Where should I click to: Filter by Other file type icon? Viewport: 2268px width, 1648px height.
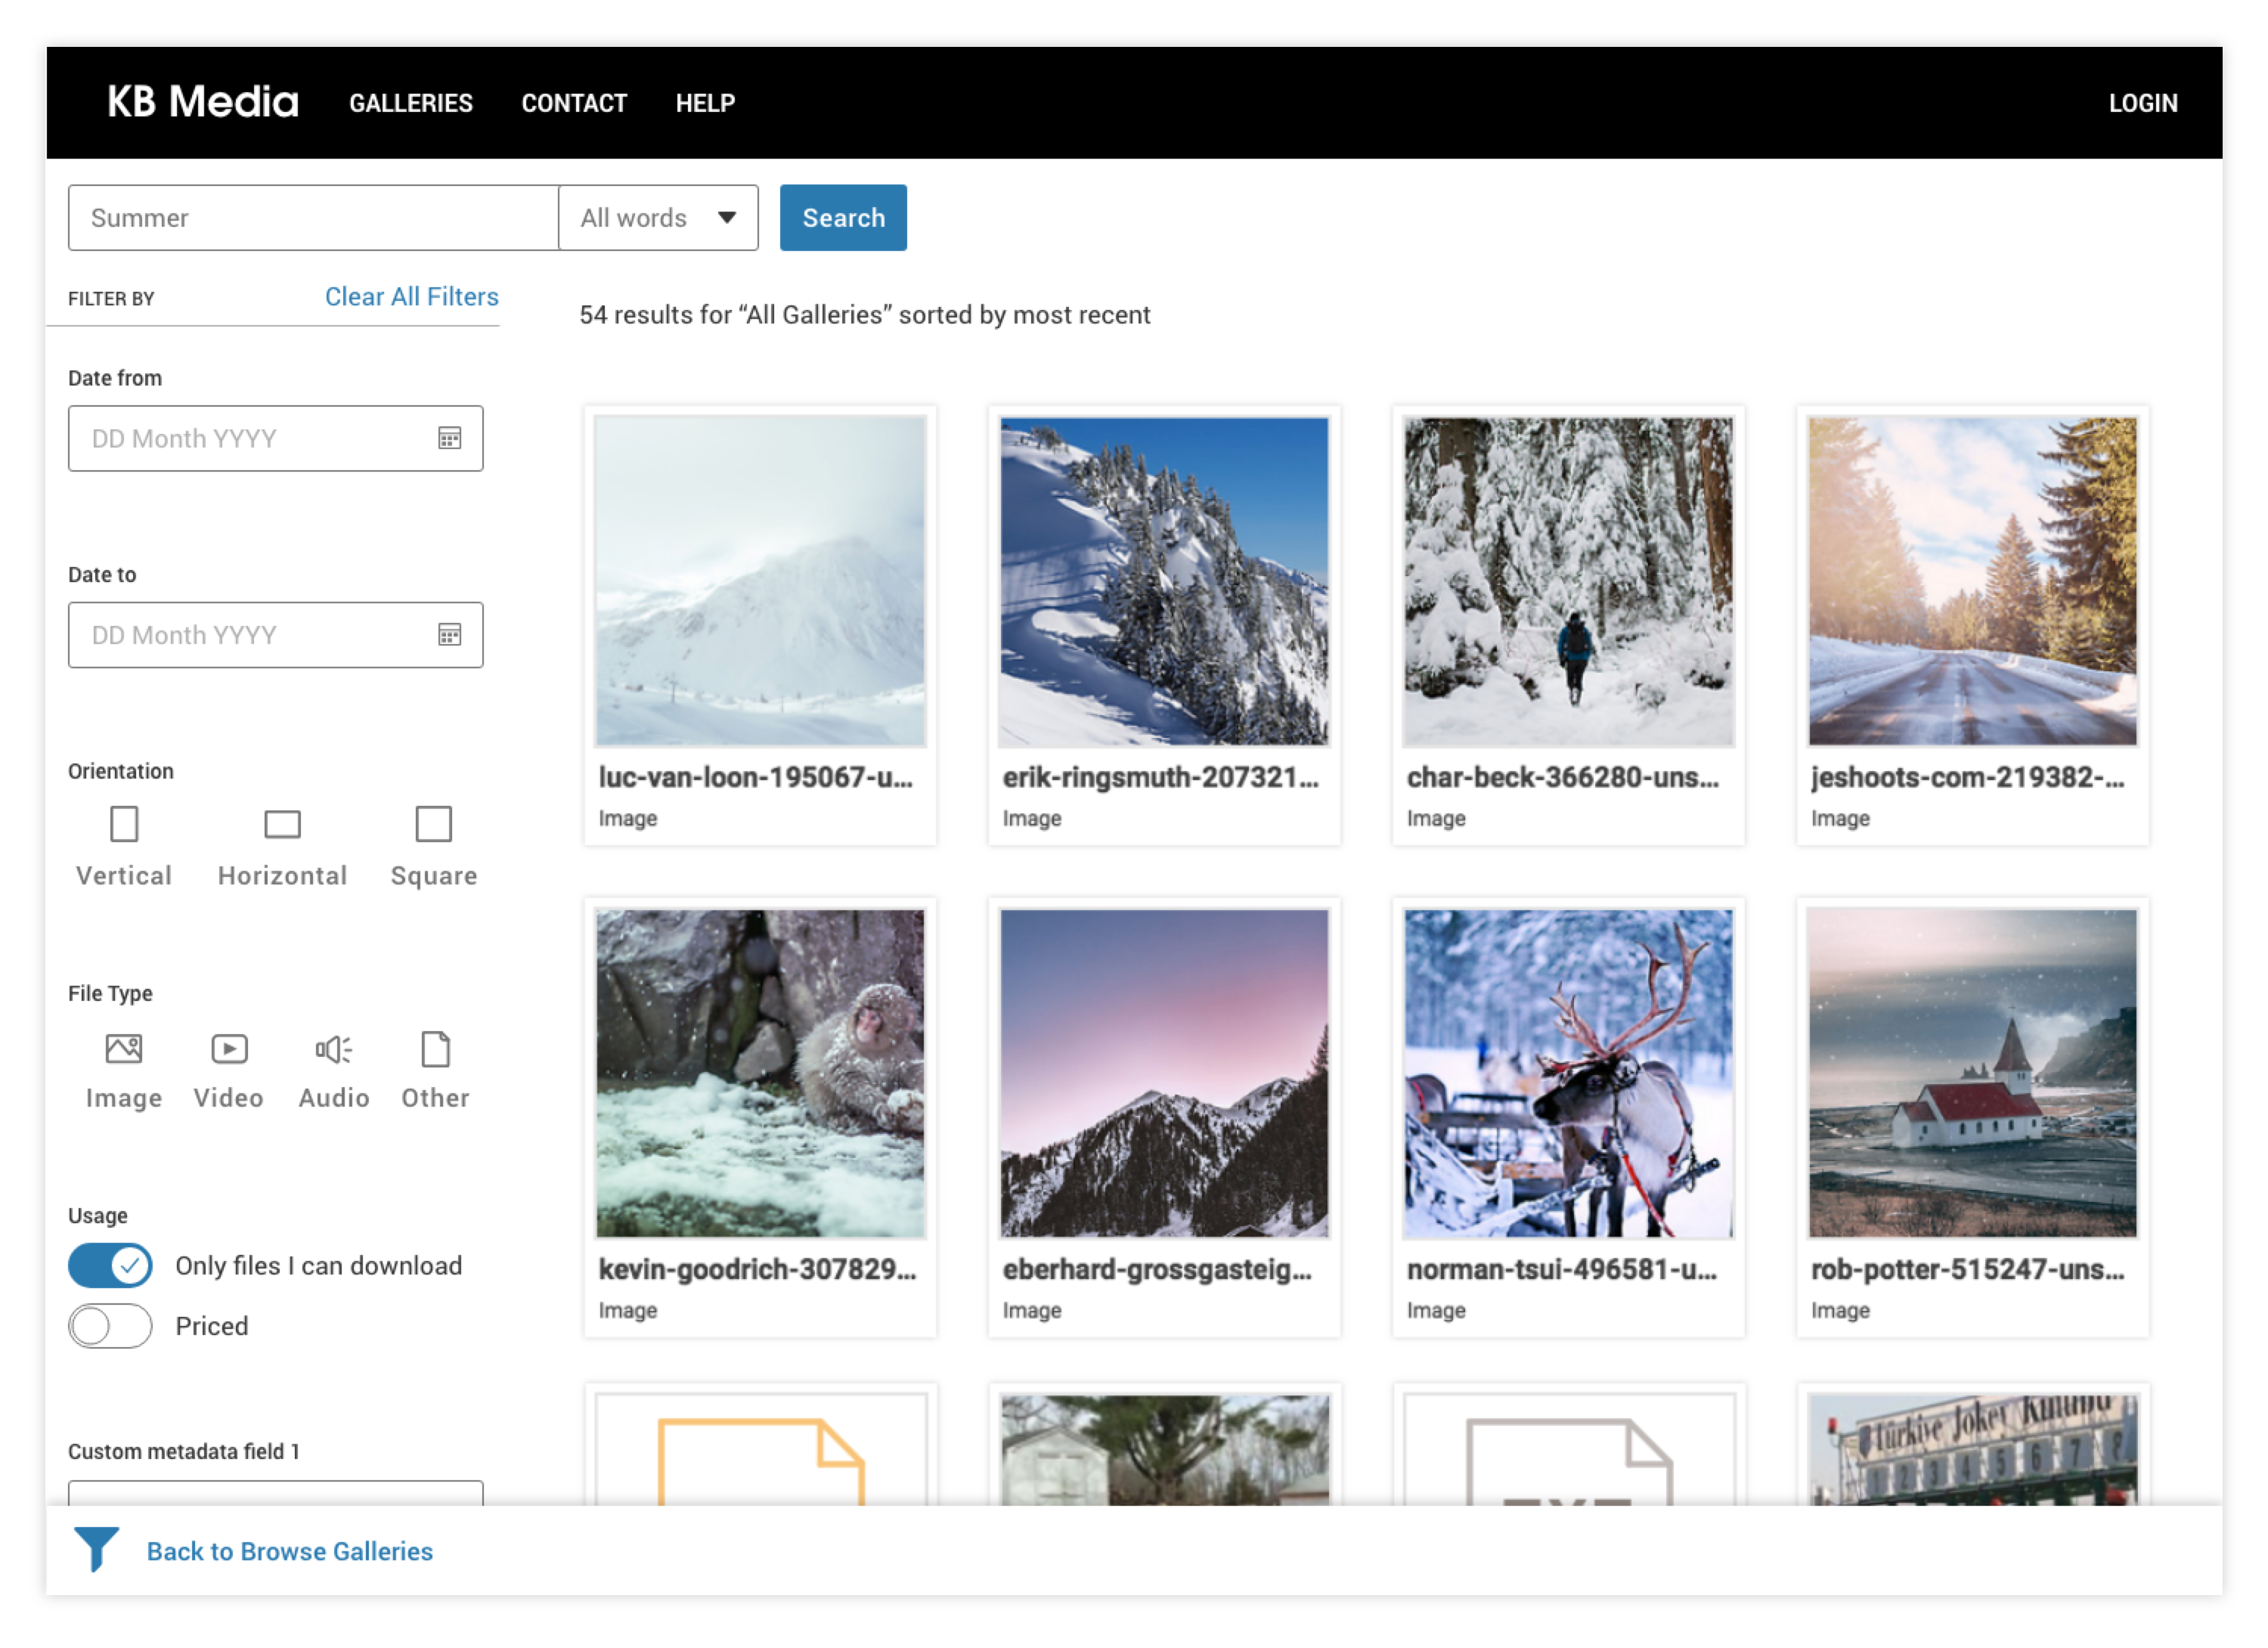tap(436, 1050)
